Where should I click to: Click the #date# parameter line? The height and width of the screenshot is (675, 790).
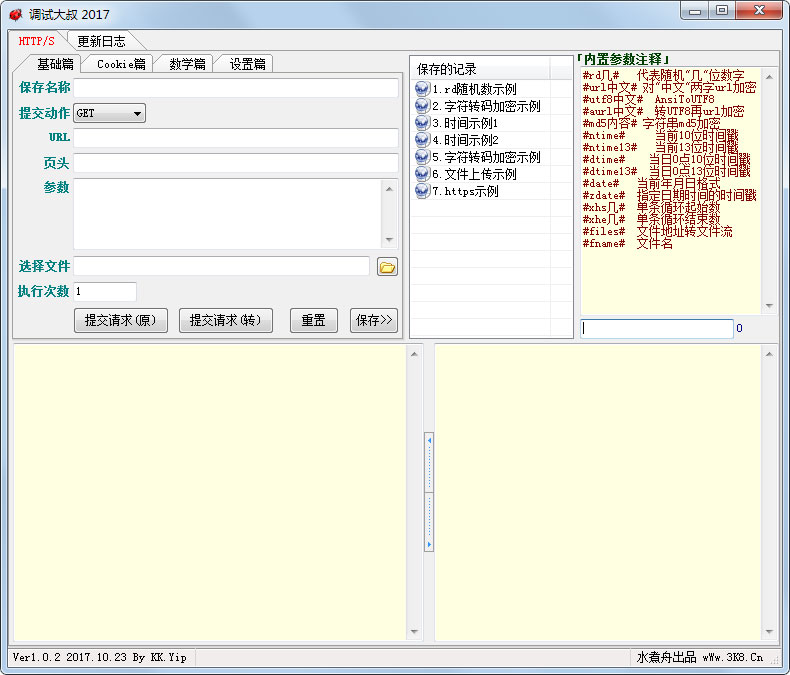point(651,183)
